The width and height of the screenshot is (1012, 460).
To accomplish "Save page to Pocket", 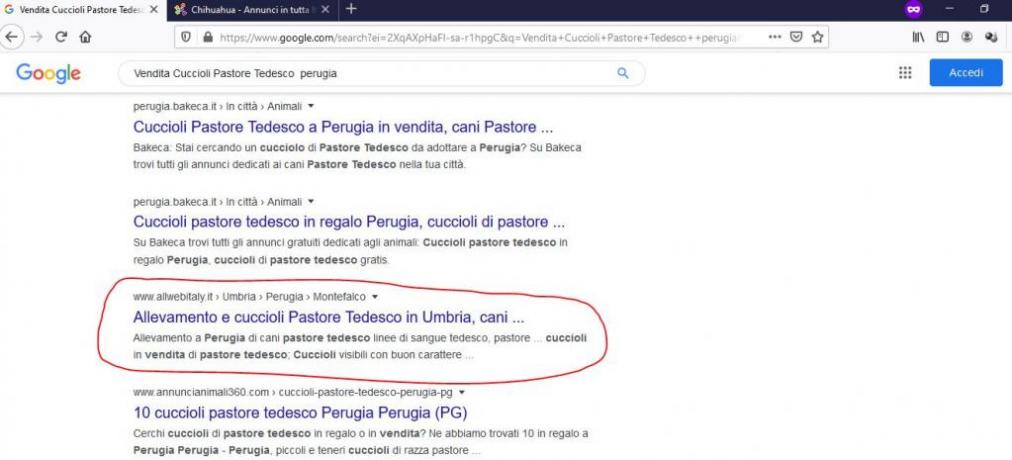I will click(x=796, y=37).
